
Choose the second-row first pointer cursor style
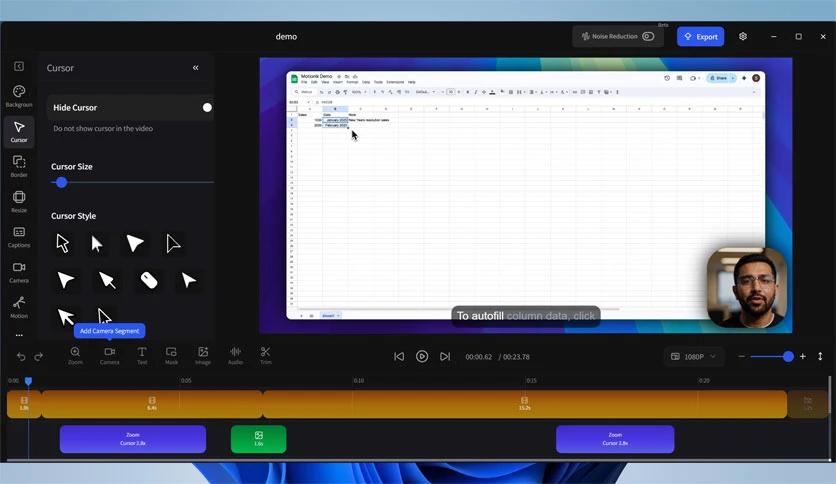tap(65, 280)
